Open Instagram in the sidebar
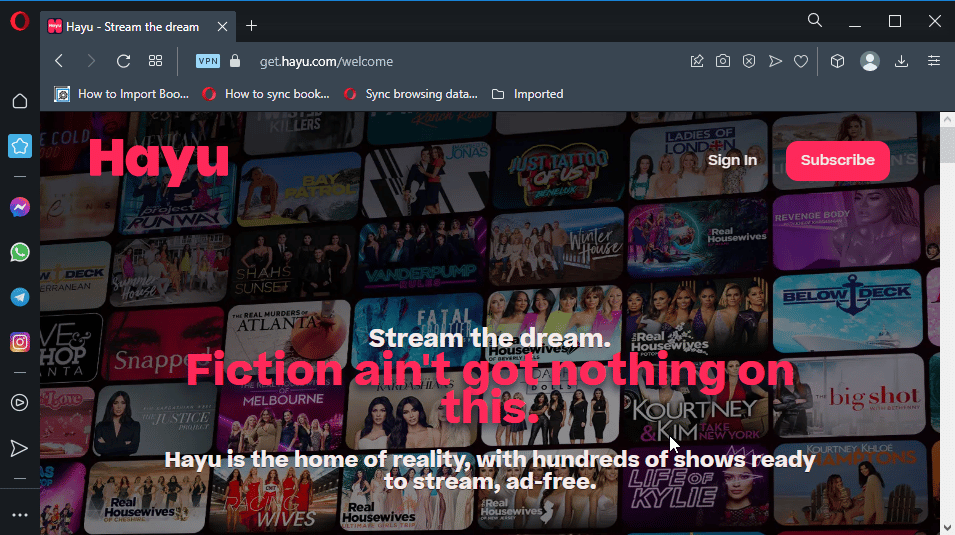This screenshot has width=955, height=535. pyautogui.click(x=20, y=342)
